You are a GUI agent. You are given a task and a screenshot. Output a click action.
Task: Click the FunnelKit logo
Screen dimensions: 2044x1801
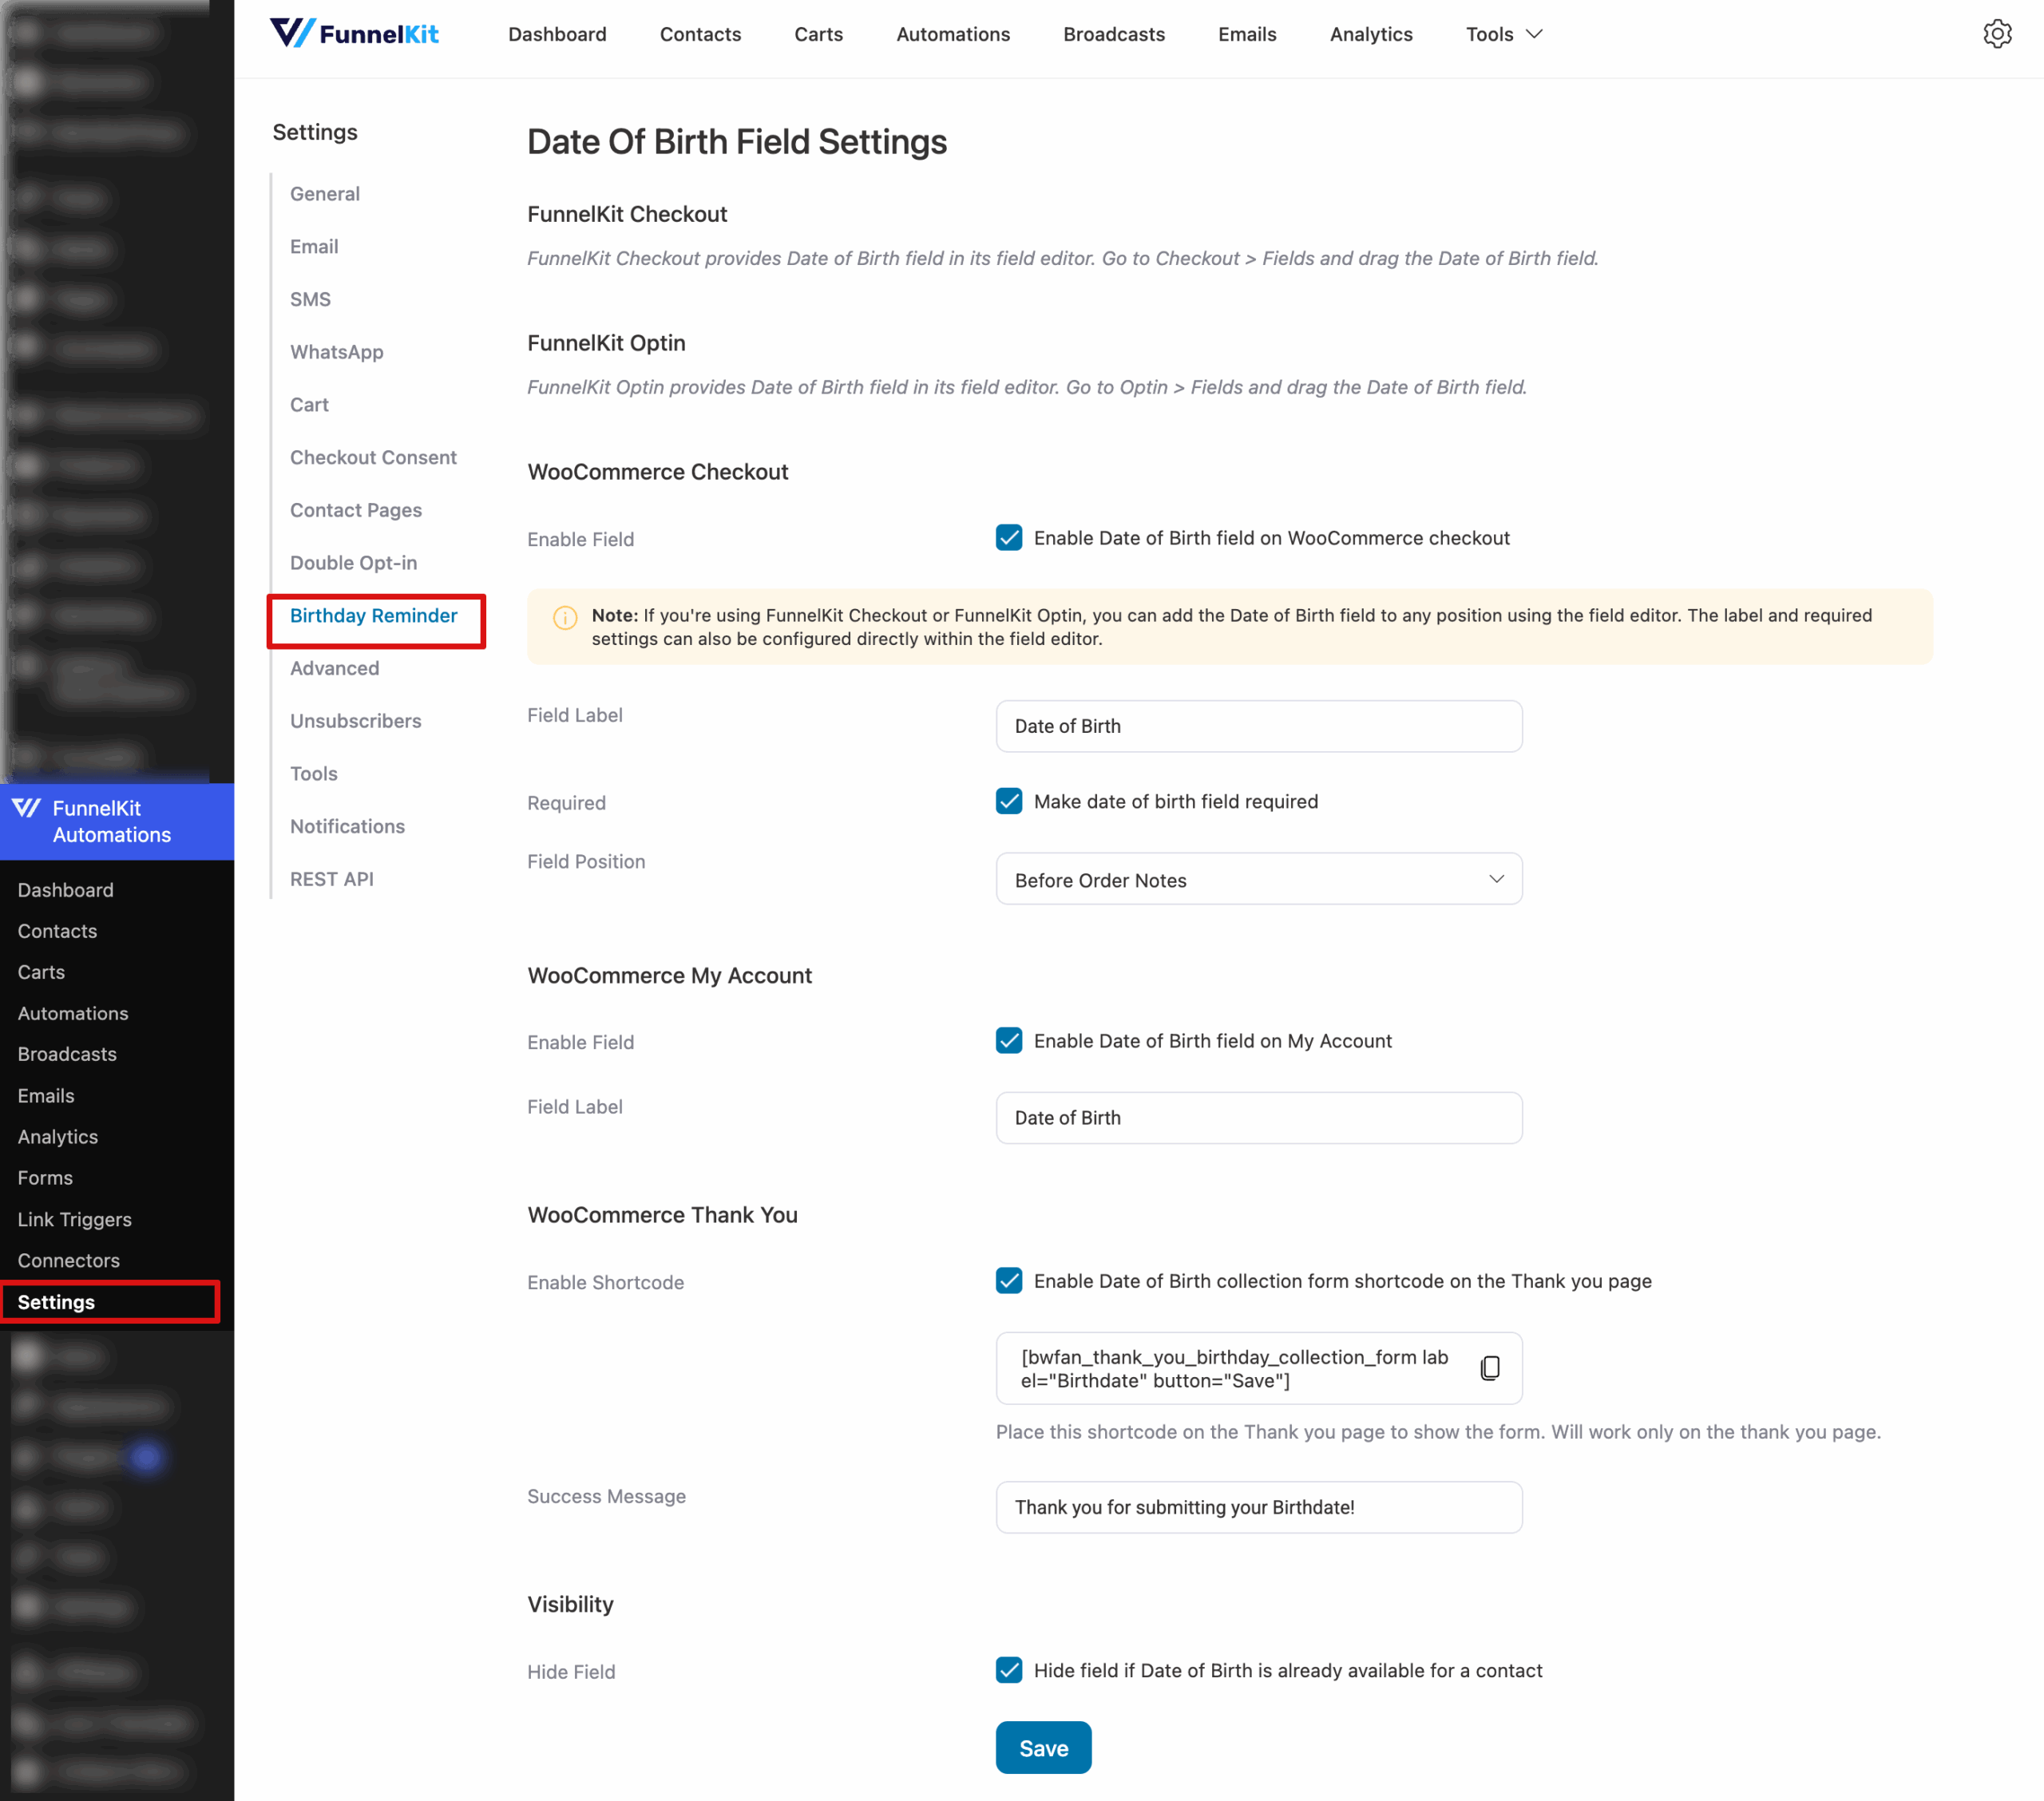(x=354, y=34)
